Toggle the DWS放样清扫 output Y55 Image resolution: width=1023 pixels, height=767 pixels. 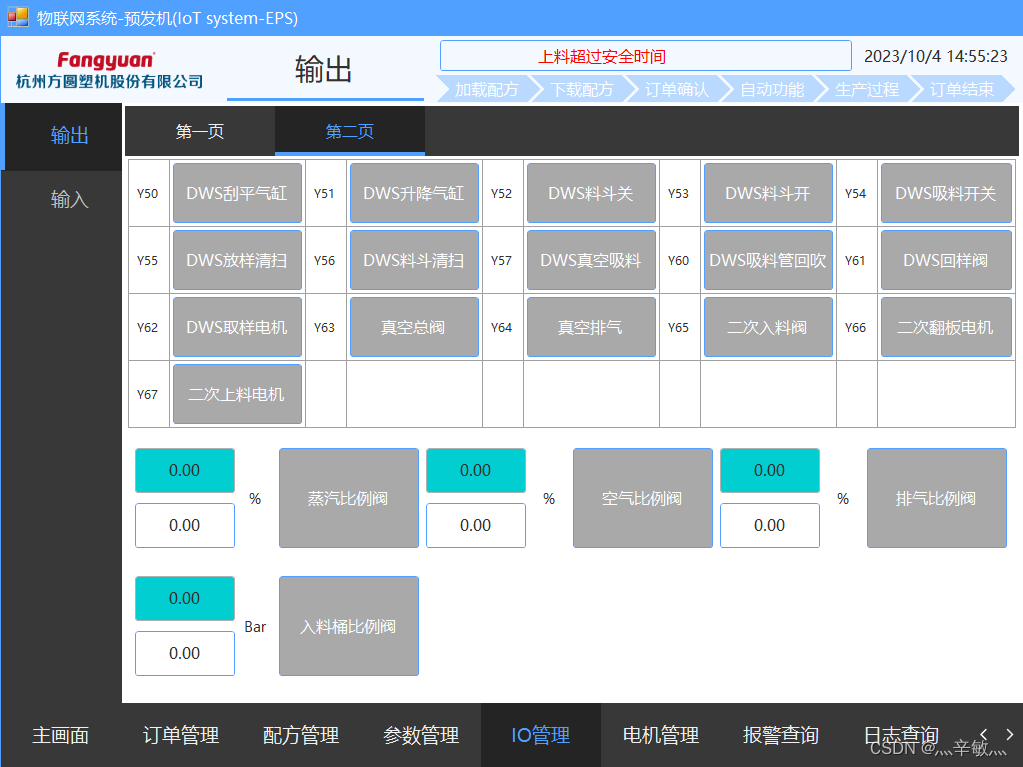[x=237, y=260]
